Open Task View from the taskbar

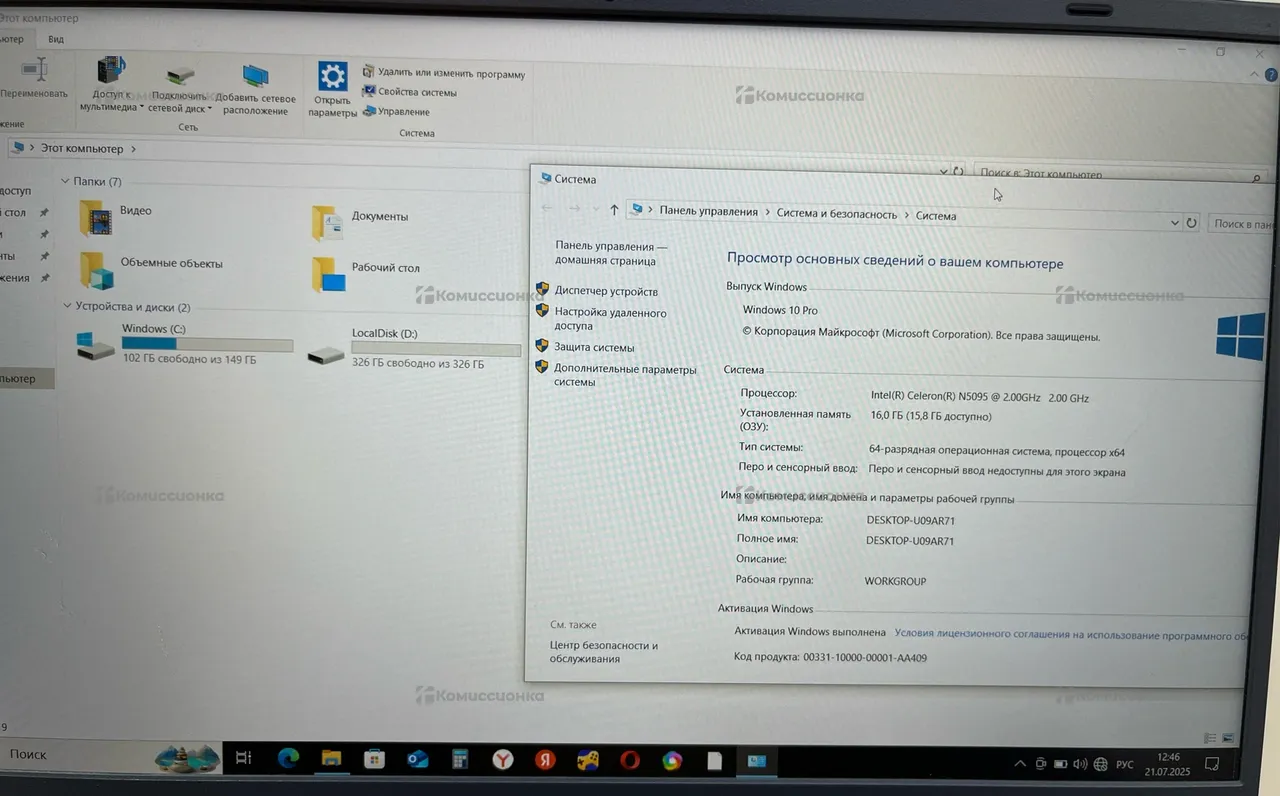[243, 758]
